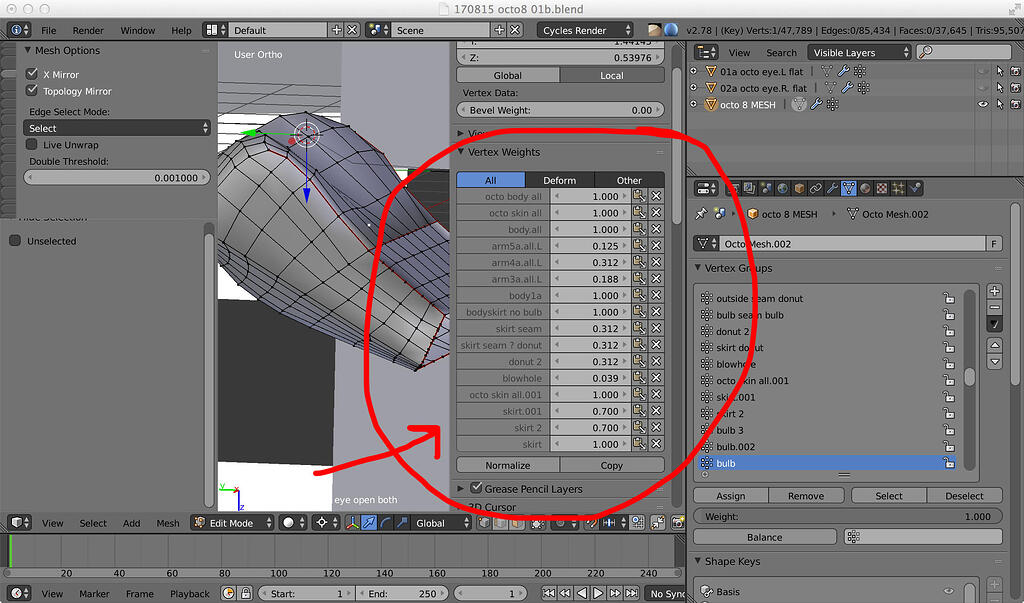Toggle selectability arrow for 01a octo eye.L flat
1024x603 pixels.
pos(1000,71)
